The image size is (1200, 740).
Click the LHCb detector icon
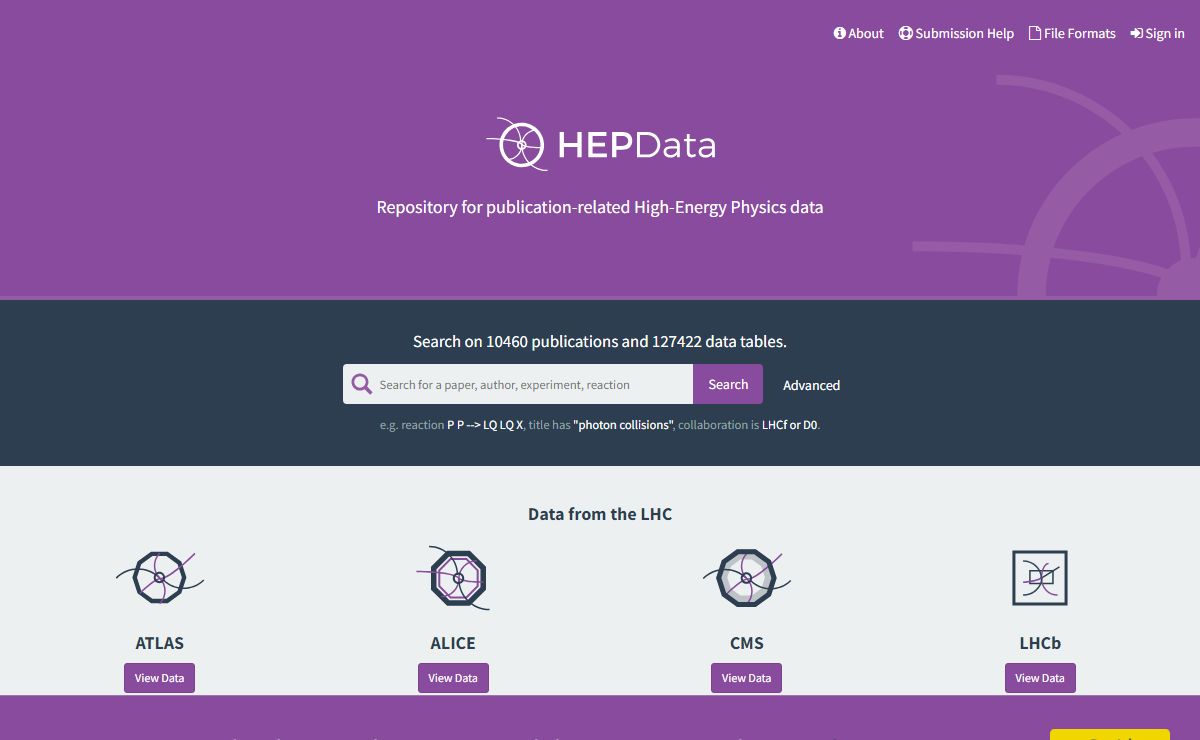[x=1040, y=577]
